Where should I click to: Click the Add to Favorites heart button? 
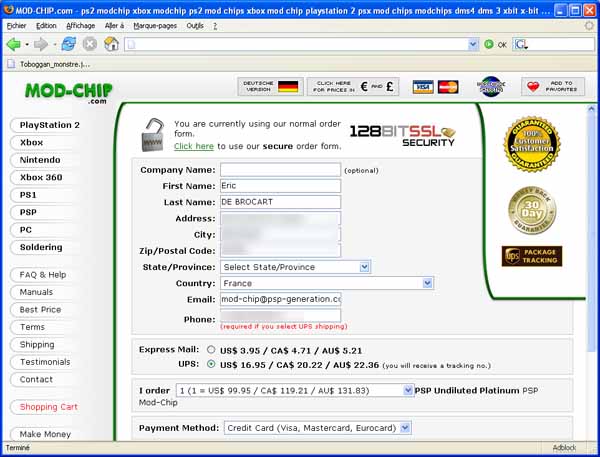tap(553, 87)
